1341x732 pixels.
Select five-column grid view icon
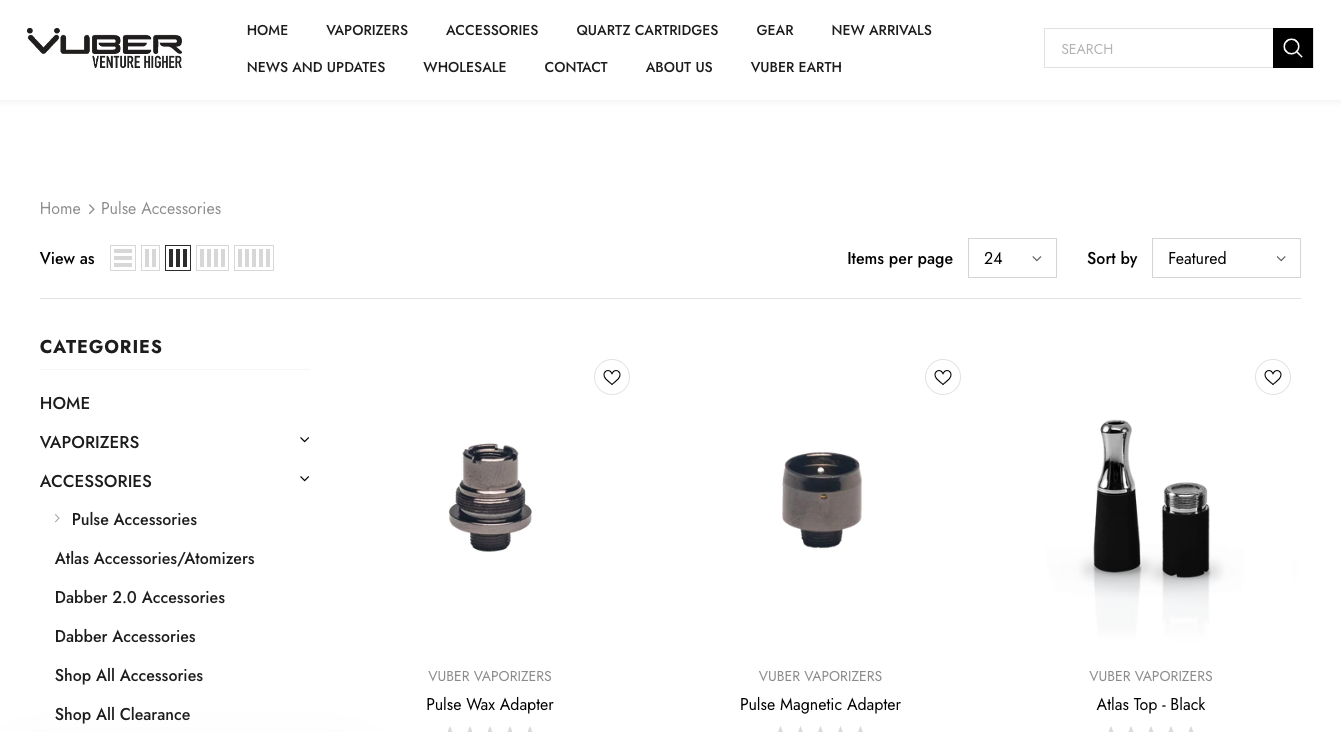click(x=254, y=258)
